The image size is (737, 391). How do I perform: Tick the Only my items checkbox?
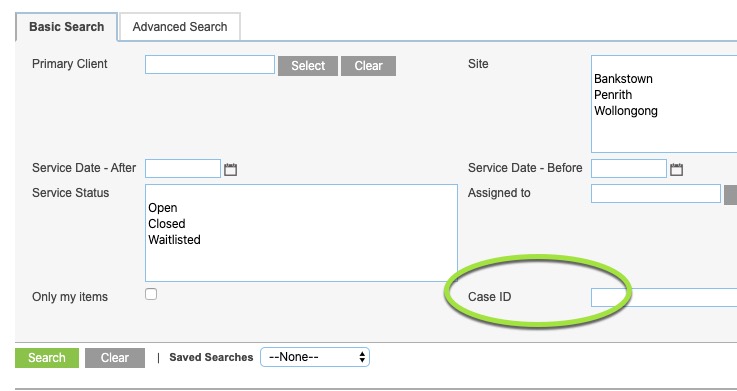pos(151,294)
